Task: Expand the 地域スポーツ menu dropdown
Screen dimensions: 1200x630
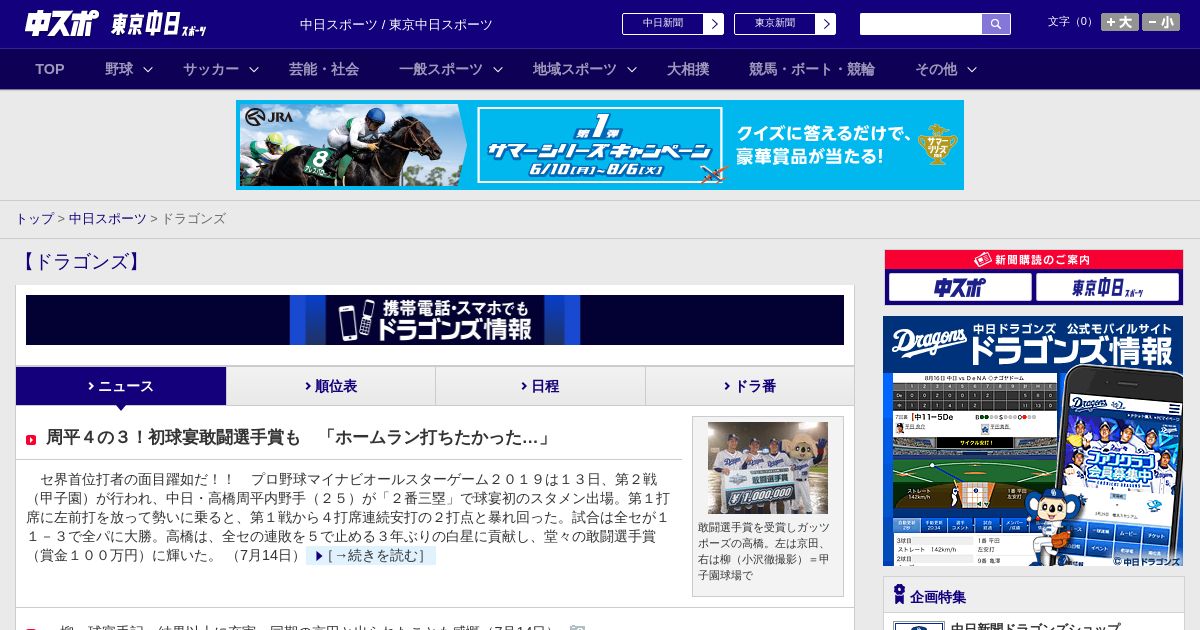Action: pos(585,69)
